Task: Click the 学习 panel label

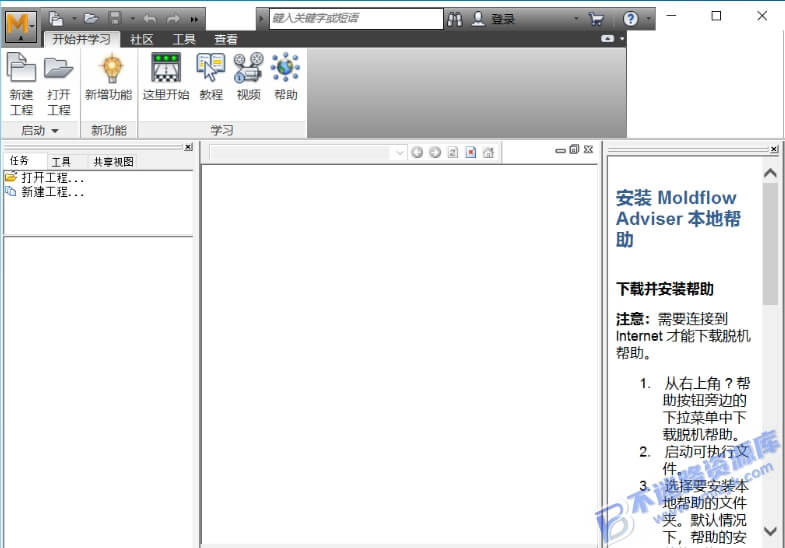Action: click(222, 131)
